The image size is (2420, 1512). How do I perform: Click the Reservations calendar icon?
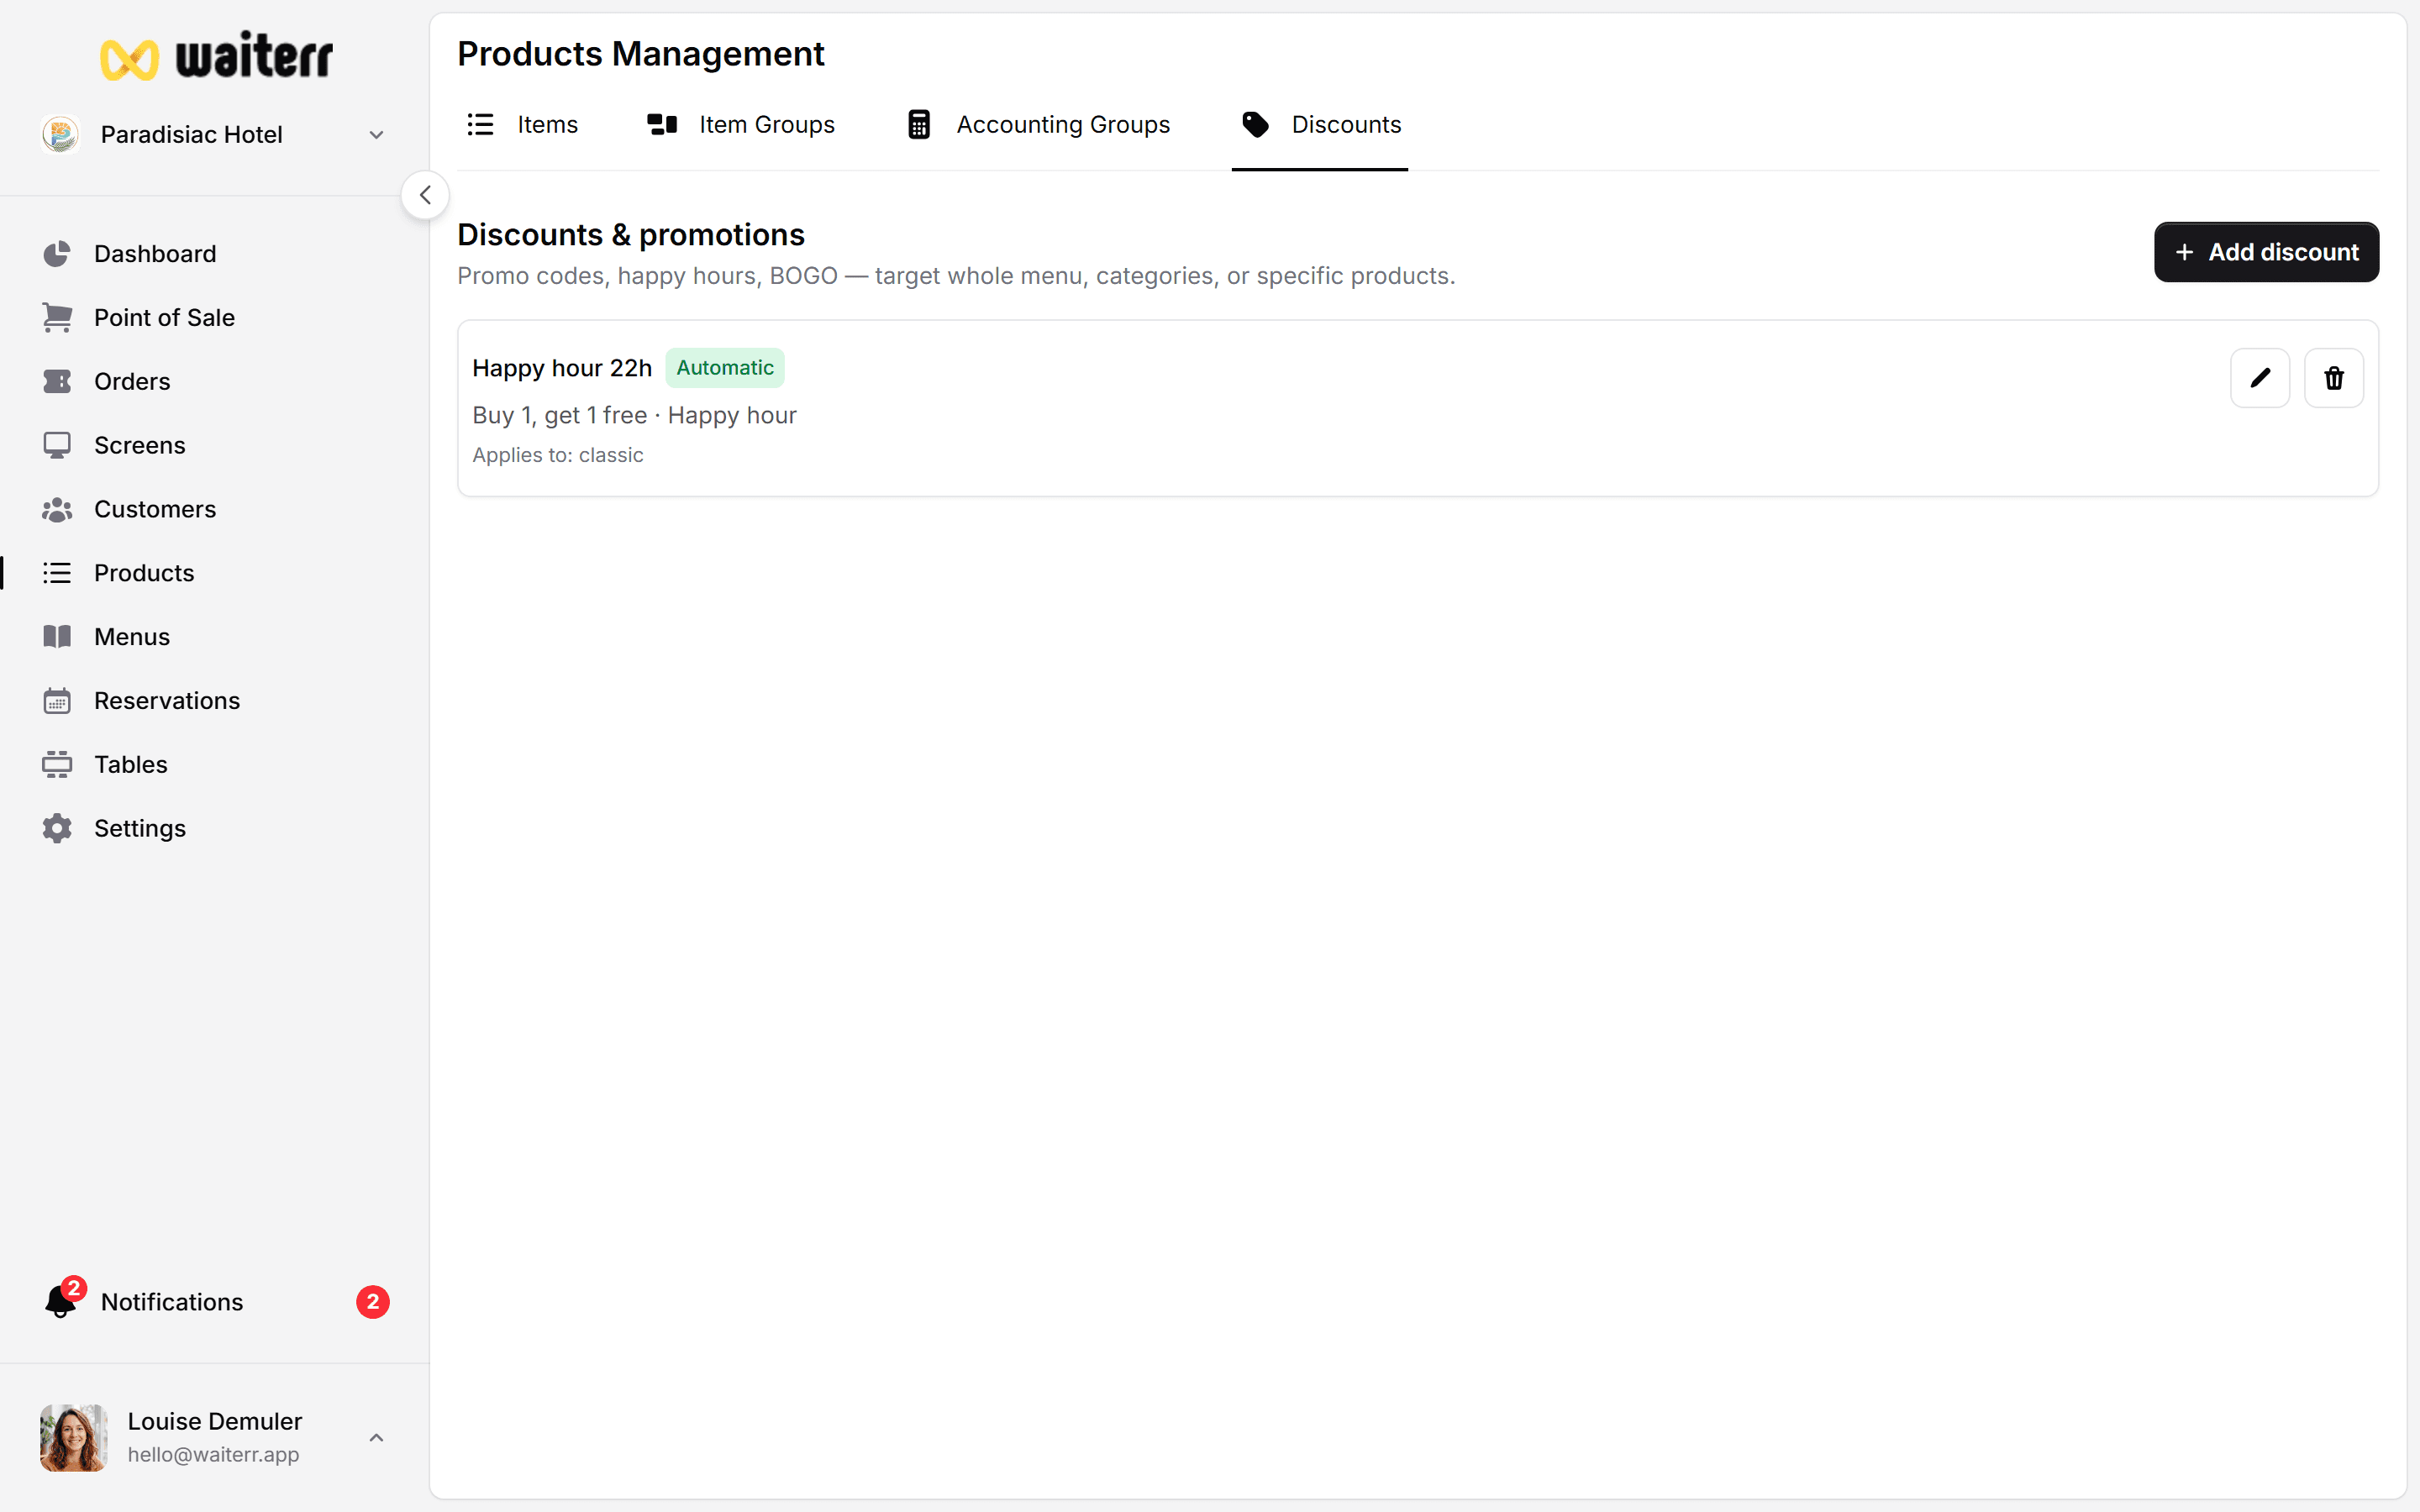tap(57, 701)
